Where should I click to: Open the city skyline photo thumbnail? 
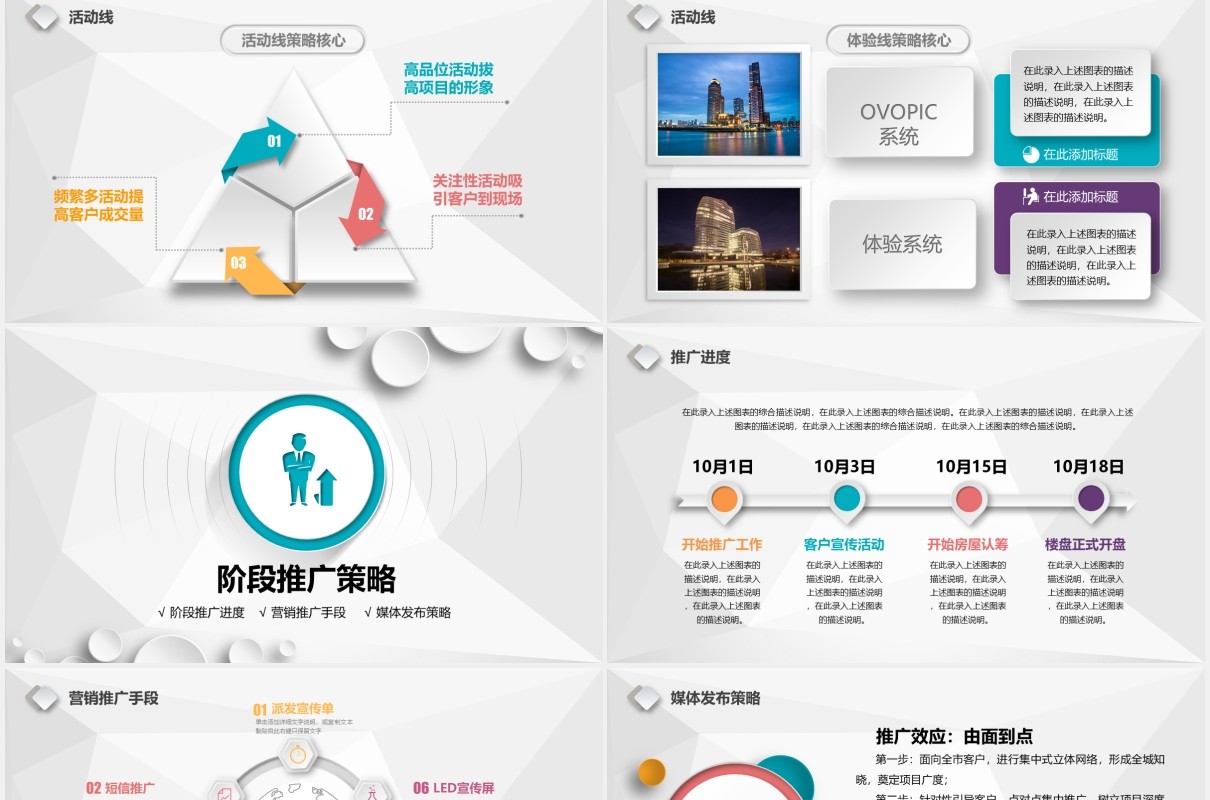point(729,104)
